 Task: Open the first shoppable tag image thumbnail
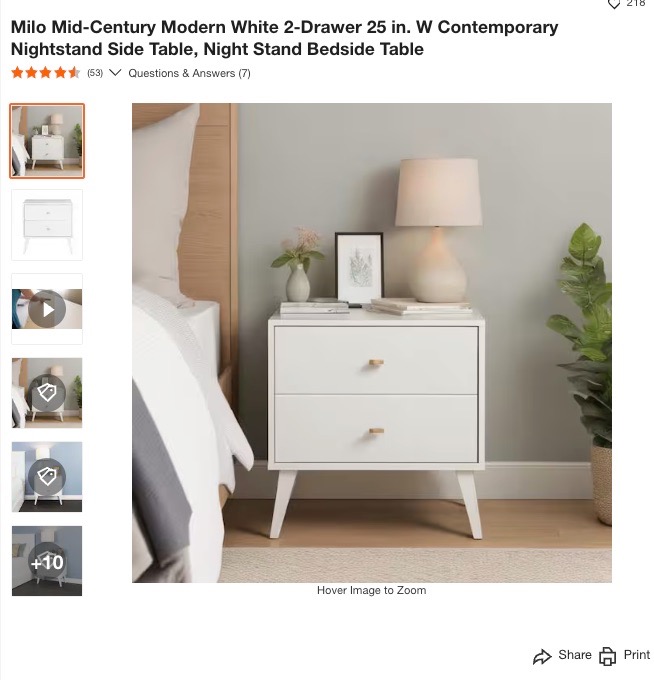click(47, 393)
